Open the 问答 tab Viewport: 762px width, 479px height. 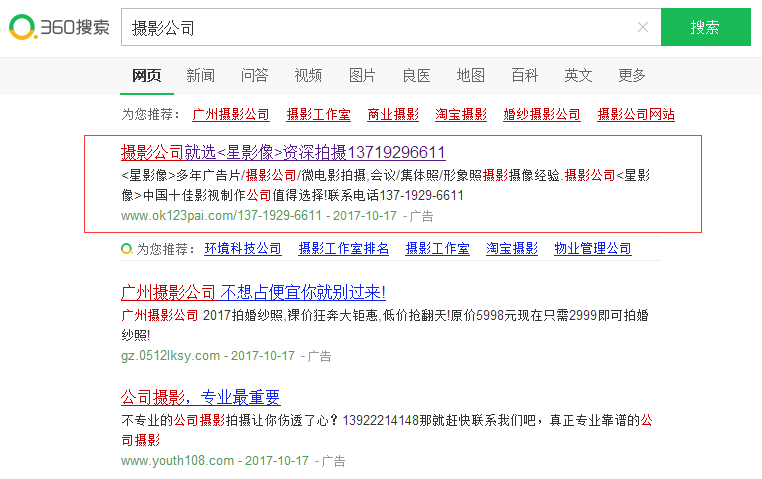[x=254, y=75]
